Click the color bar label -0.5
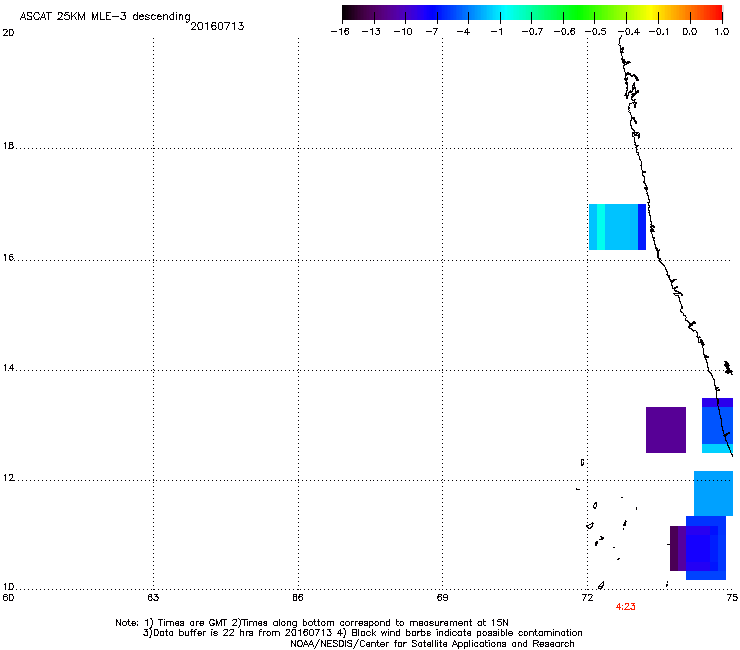The height and width of the screenshot is (650, 740). coord(596,32)
